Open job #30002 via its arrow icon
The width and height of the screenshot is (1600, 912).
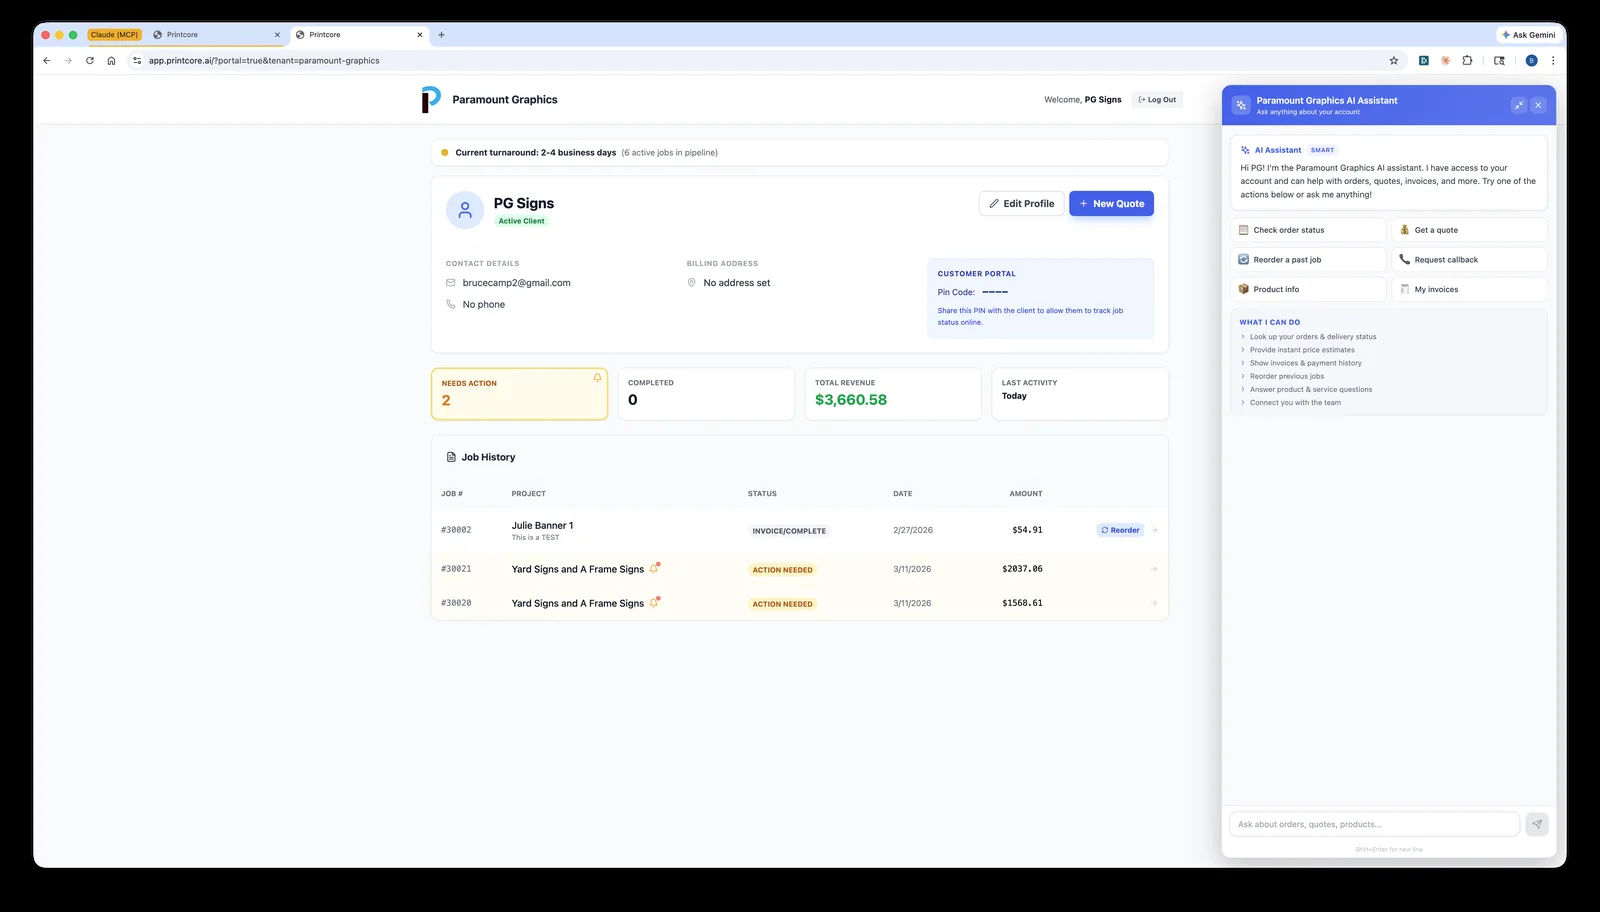point(1154,530)
